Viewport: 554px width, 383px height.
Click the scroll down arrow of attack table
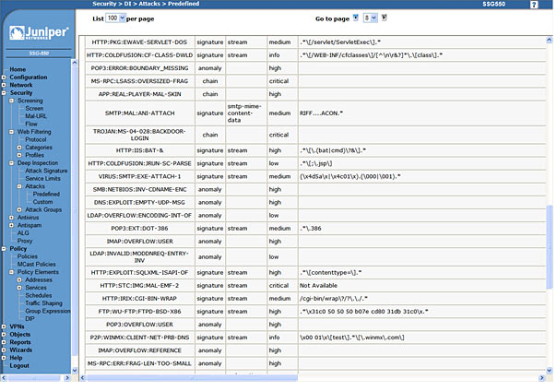[549, 371]
